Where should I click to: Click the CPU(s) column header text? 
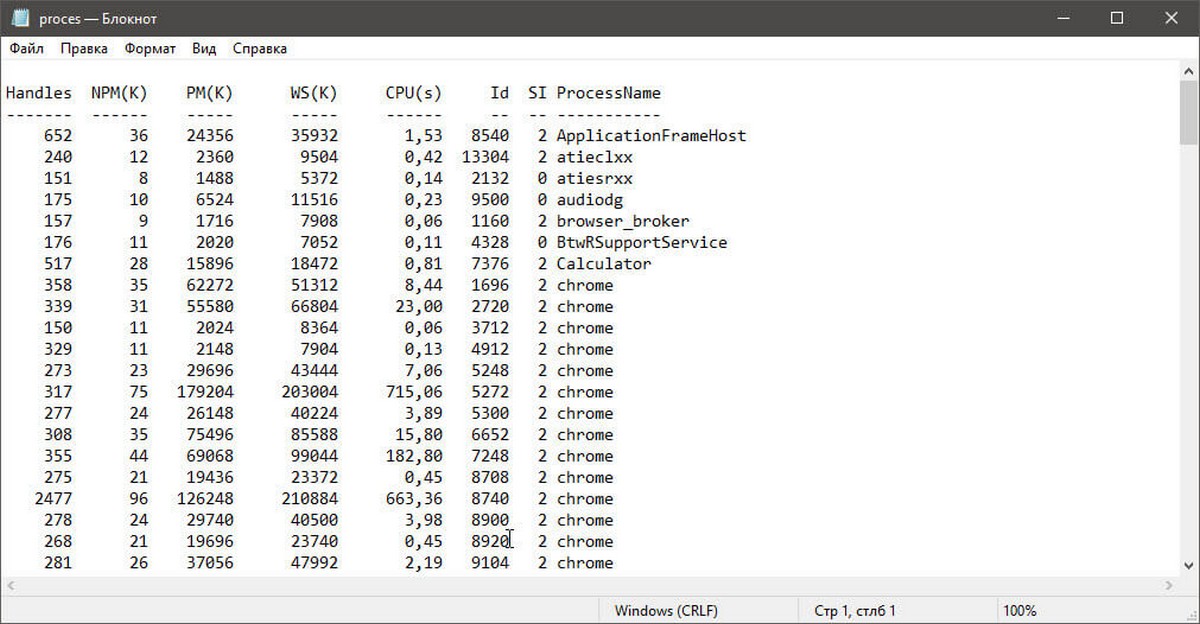point(414,93)
